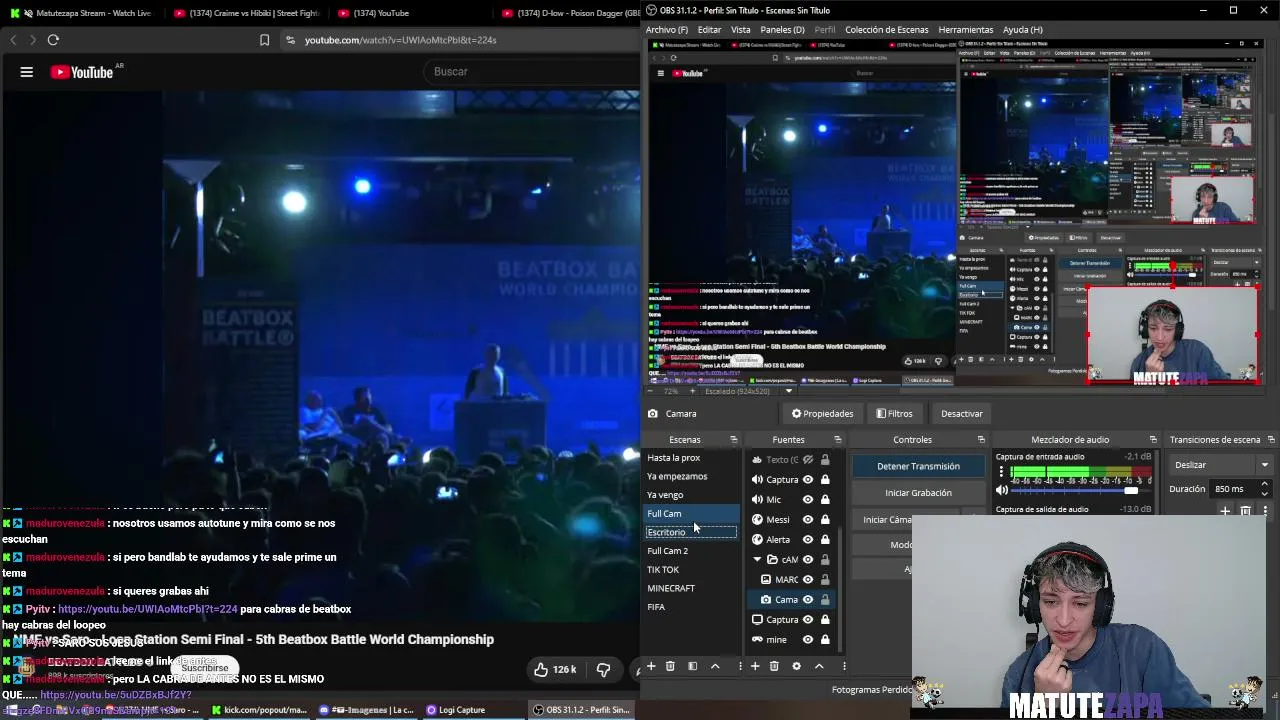
Task: Hide the Alerta source
Action: [x=808, y=539]
